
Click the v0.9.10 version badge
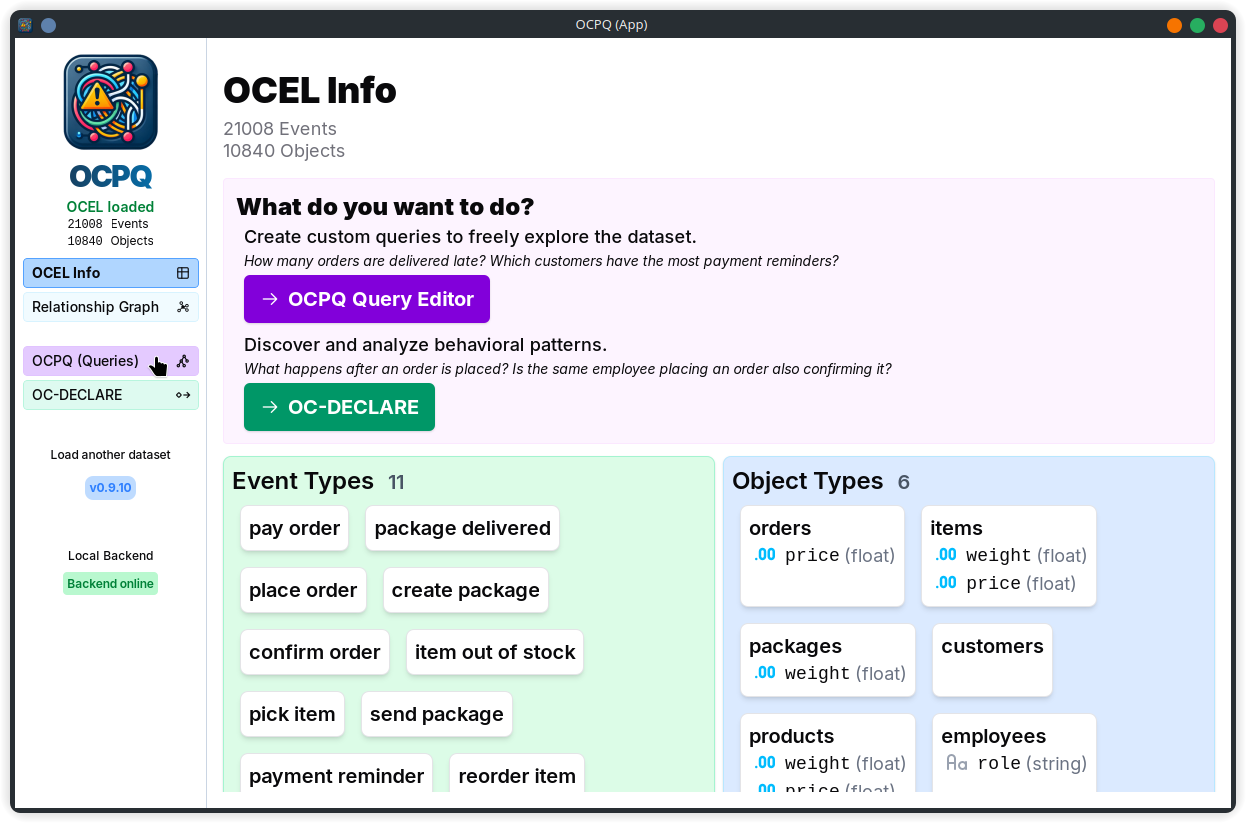point(110,487)
